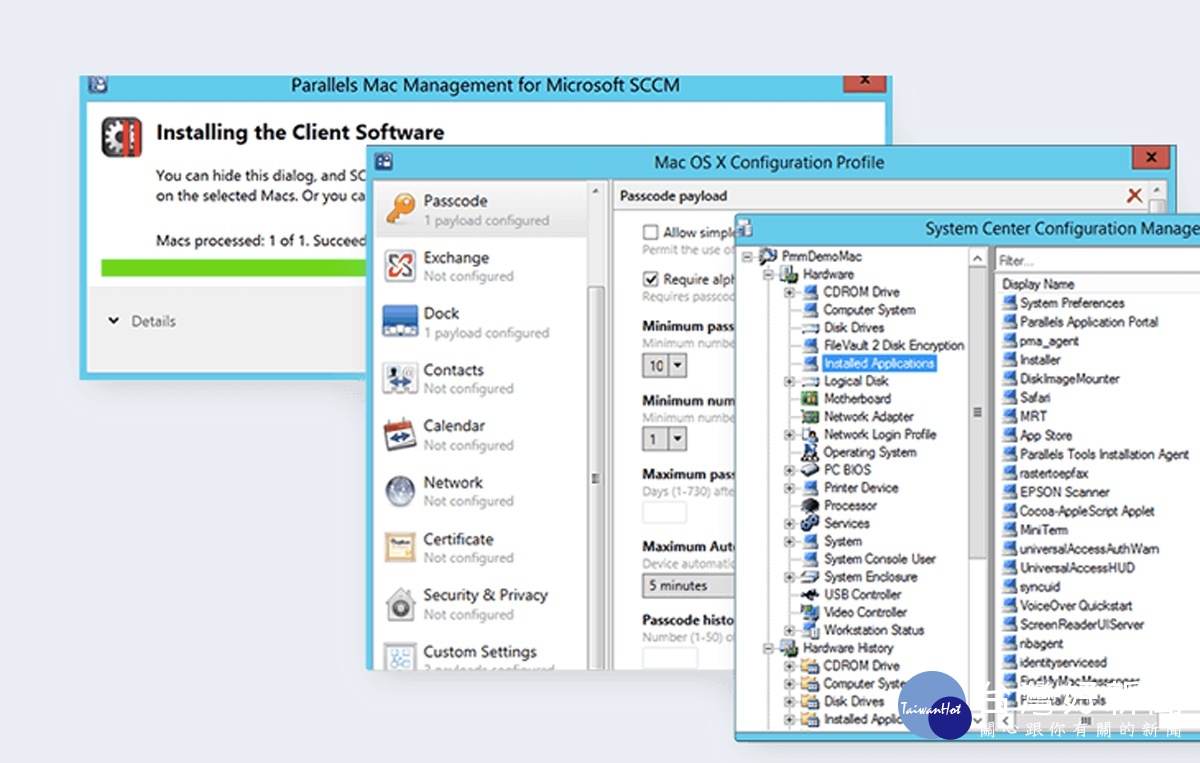Open the Network globe icon
This screenshot has height=763, width=1200.
click(400, 491)
